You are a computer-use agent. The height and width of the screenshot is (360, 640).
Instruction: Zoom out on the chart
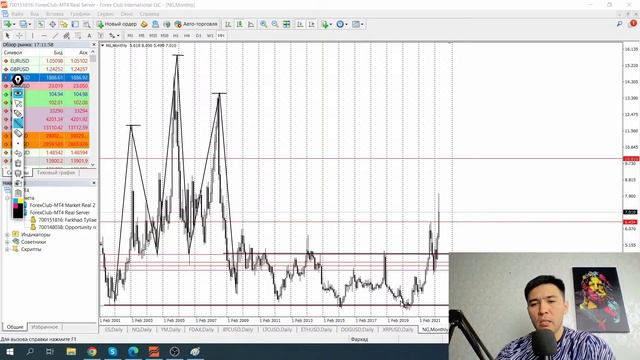coord(275,24)
